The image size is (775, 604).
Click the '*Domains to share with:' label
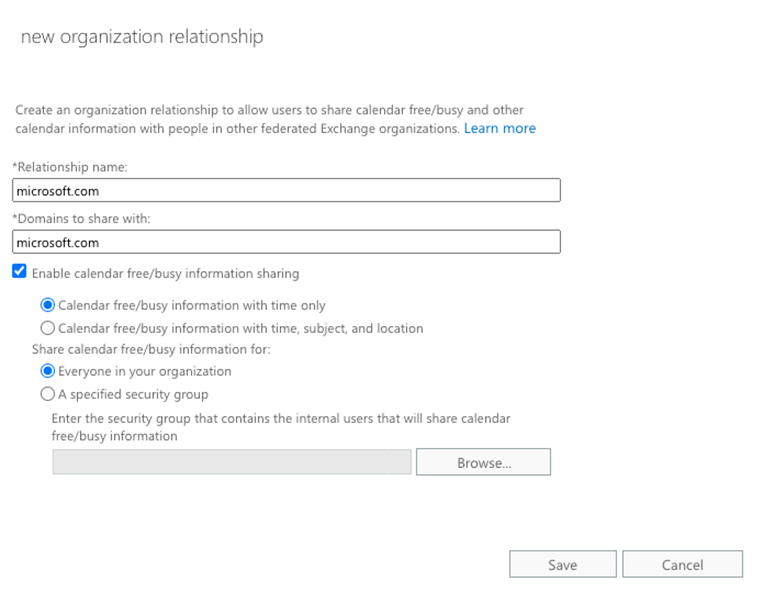(x=81, y=218)
